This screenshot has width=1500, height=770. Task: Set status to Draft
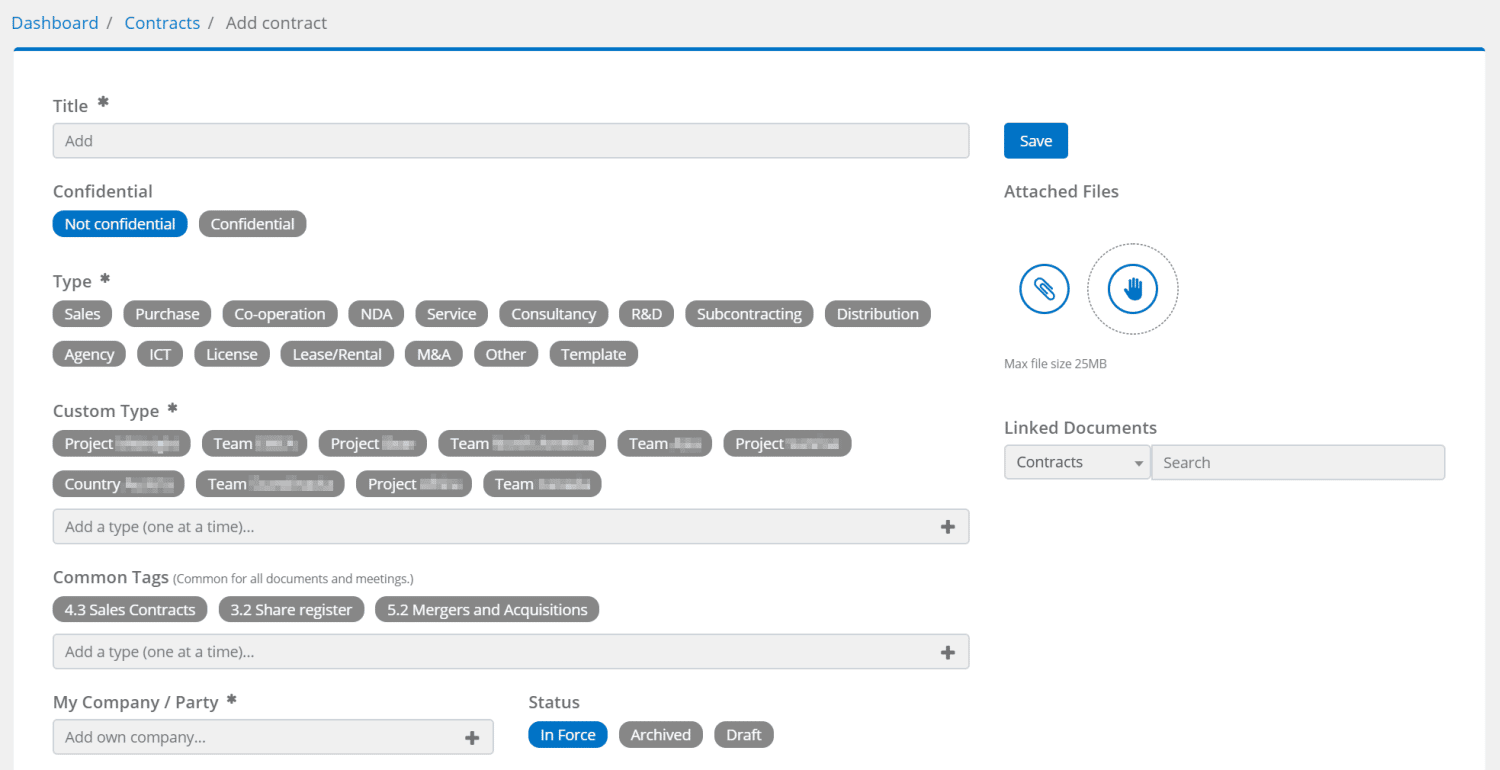[743, 735]
